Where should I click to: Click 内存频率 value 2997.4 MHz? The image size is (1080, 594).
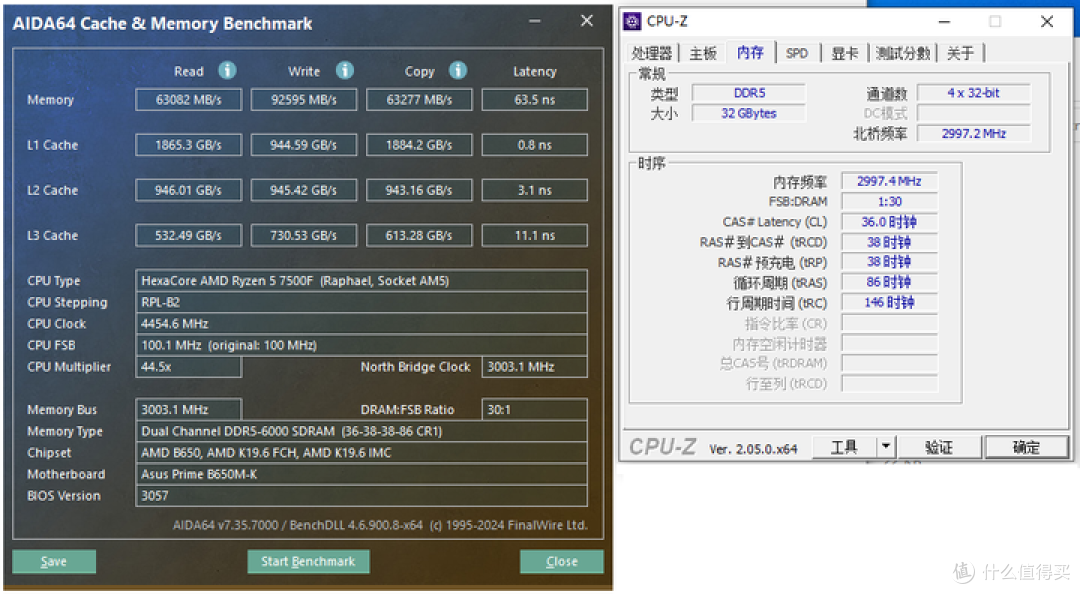(889, 181)
